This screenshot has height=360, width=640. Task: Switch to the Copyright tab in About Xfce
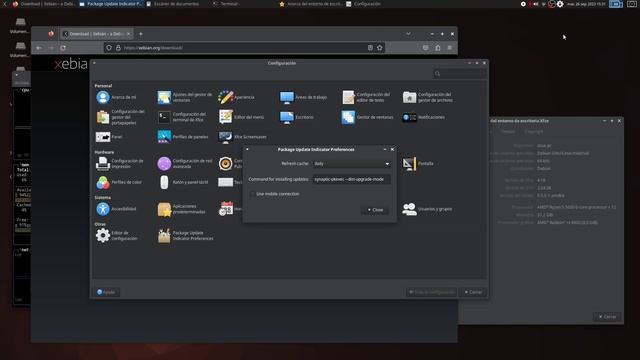click(533, 132)
